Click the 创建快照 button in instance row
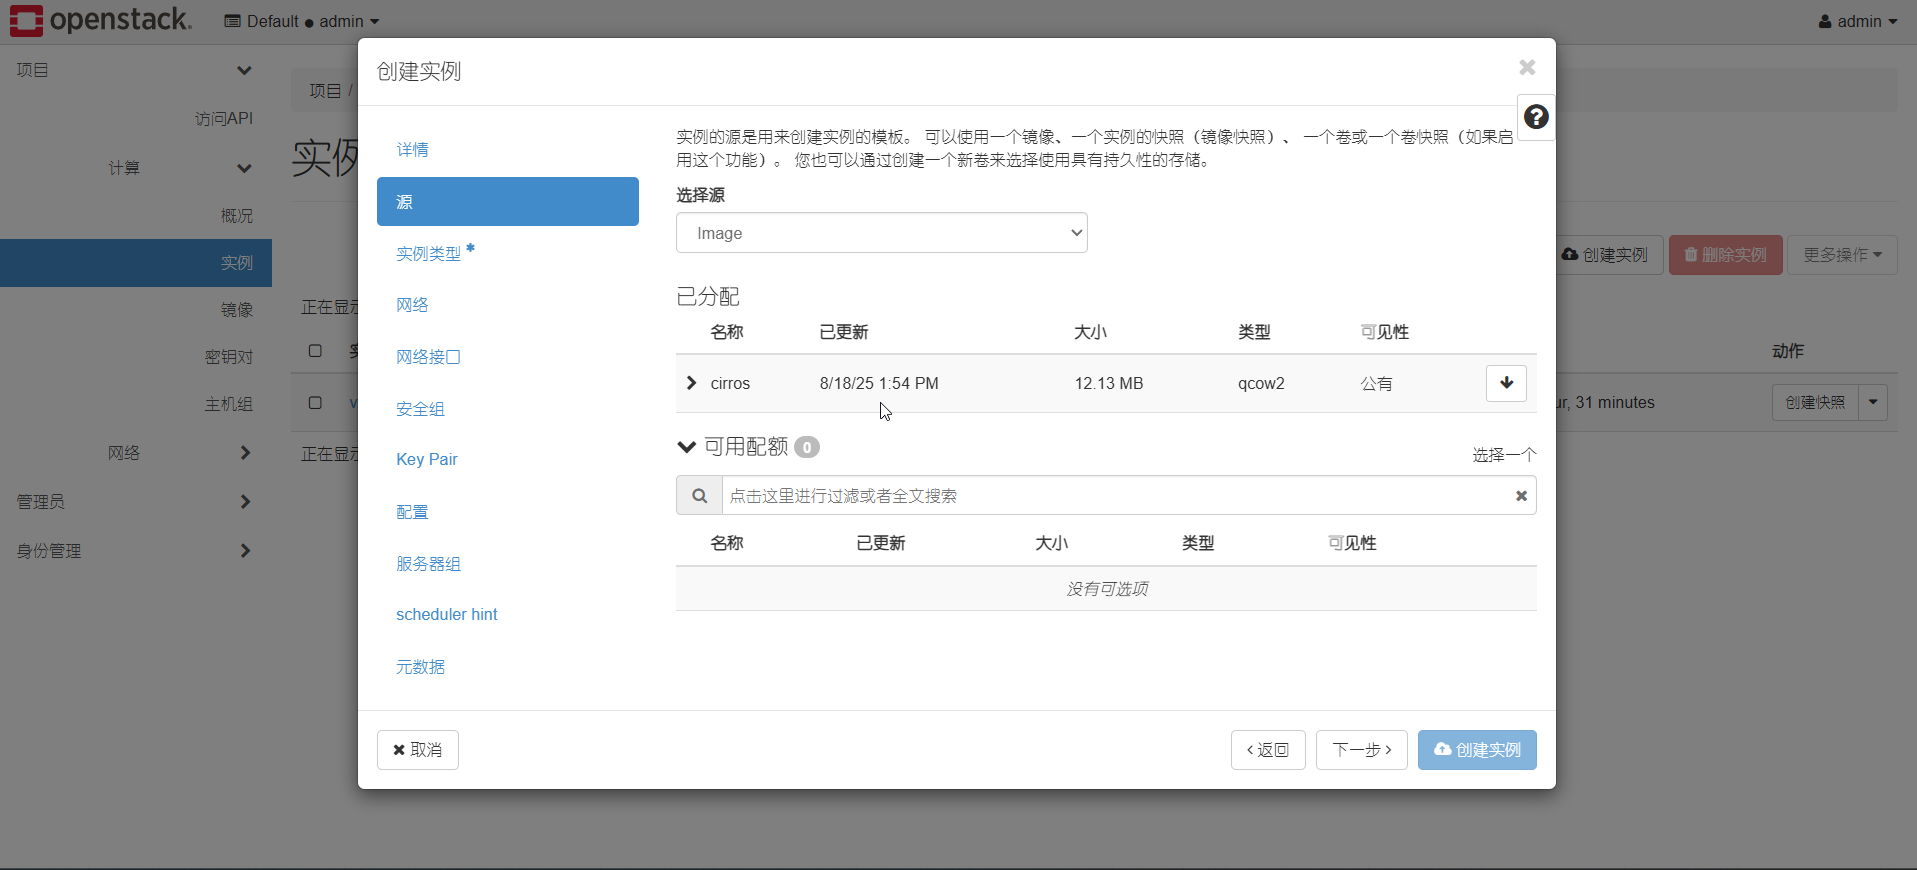The width and height of the screenshot is (1917, 870). point(1815,402)
